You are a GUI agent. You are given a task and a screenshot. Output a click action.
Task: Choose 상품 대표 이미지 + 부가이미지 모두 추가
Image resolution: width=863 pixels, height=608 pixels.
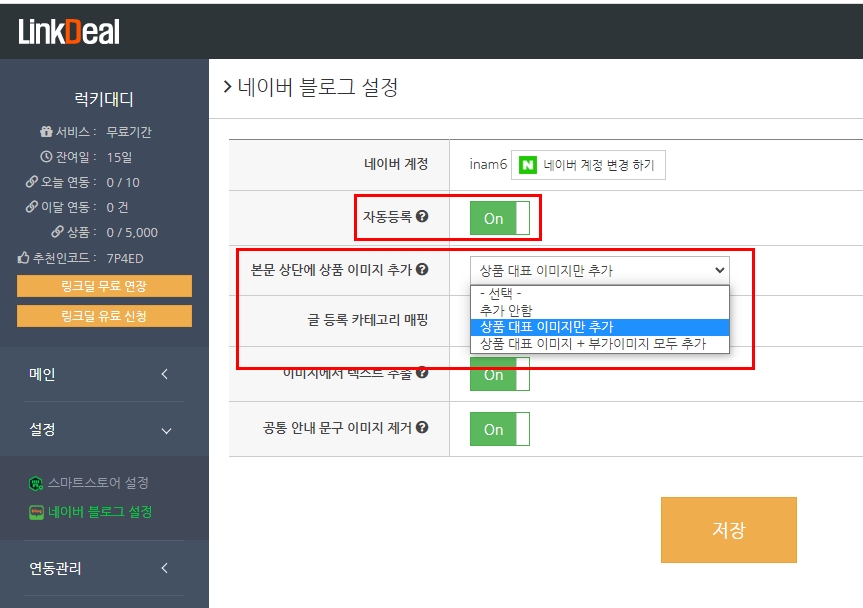600,344
